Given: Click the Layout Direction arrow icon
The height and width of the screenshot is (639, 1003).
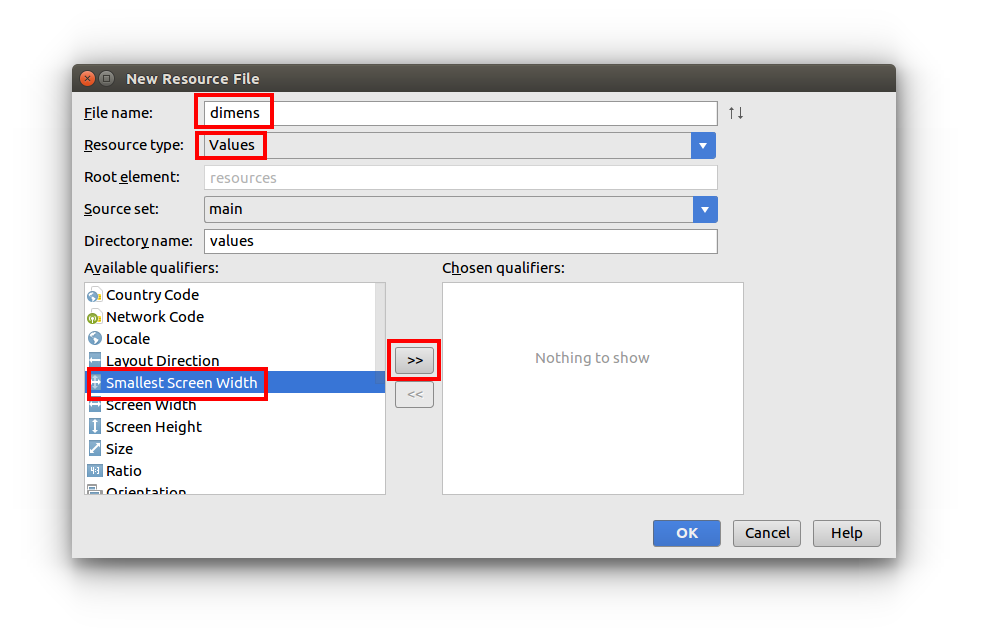Looking at the screenshot, I should 94,361.
